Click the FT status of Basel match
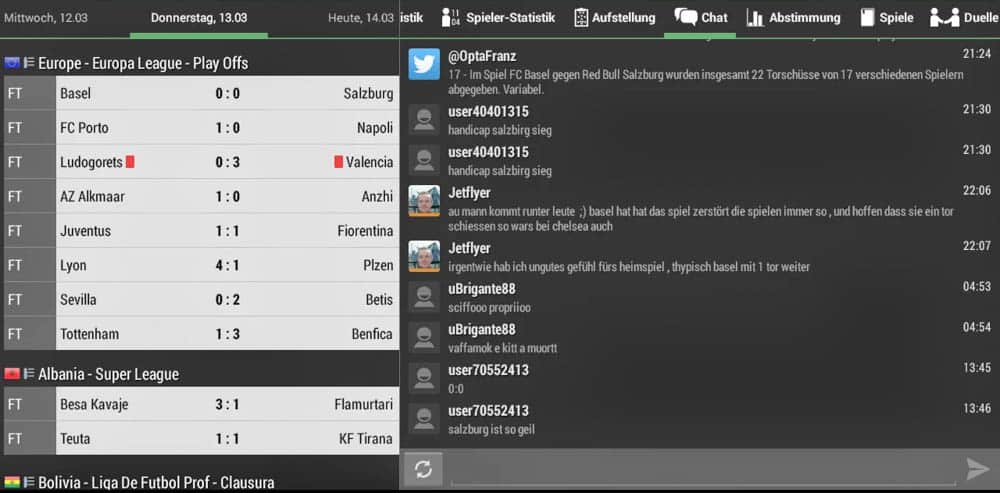The image size is (1000, 493). click(x=15, y=93)
